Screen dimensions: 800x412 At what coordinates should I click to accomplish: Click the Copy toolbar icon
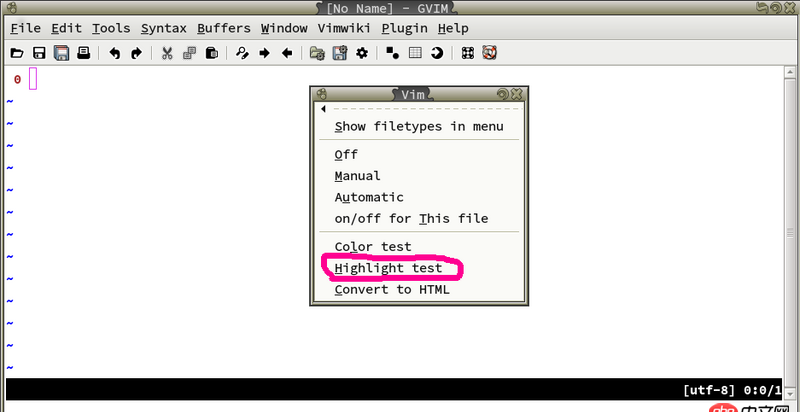(x=189, y=53)
